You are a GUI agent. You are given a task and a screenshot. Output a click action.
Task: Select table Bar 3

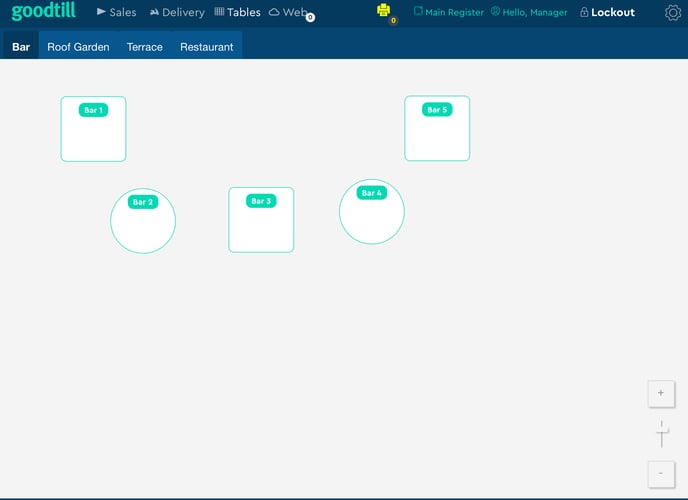261,220
